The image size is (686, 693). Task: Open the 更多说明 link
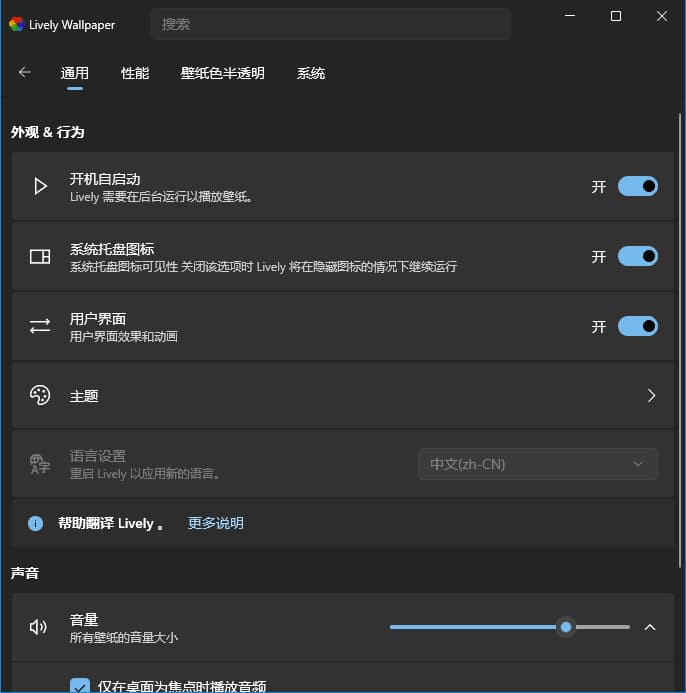click(x=216, y=523)
